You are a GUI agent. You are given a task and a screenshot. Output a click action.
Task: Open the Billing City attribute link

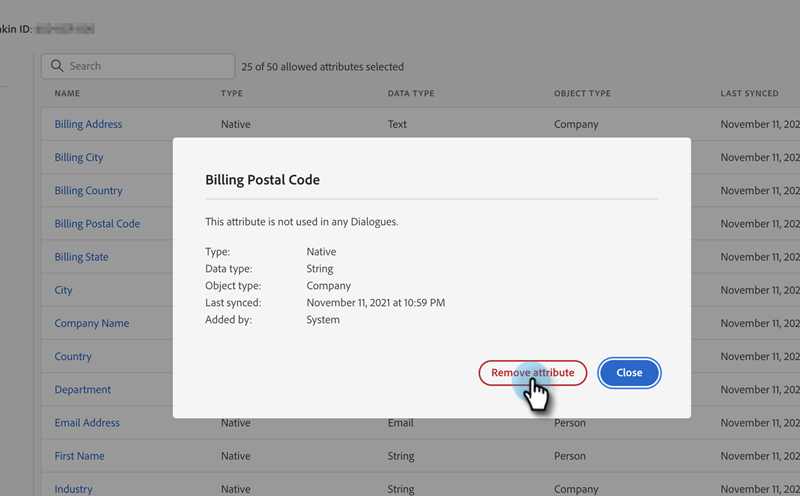pyautogui.click(x=79, y=158)
